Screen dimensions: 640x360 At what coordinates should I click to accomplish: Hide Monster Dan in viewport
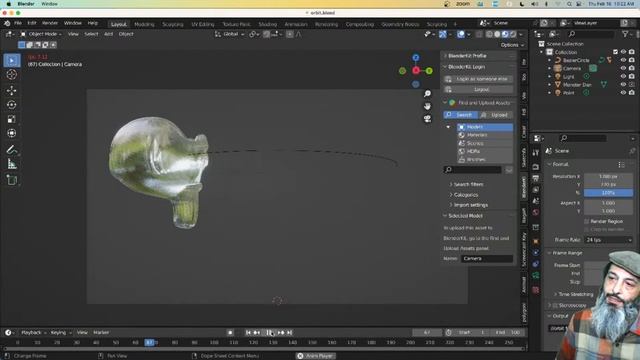tap(623, 84)
